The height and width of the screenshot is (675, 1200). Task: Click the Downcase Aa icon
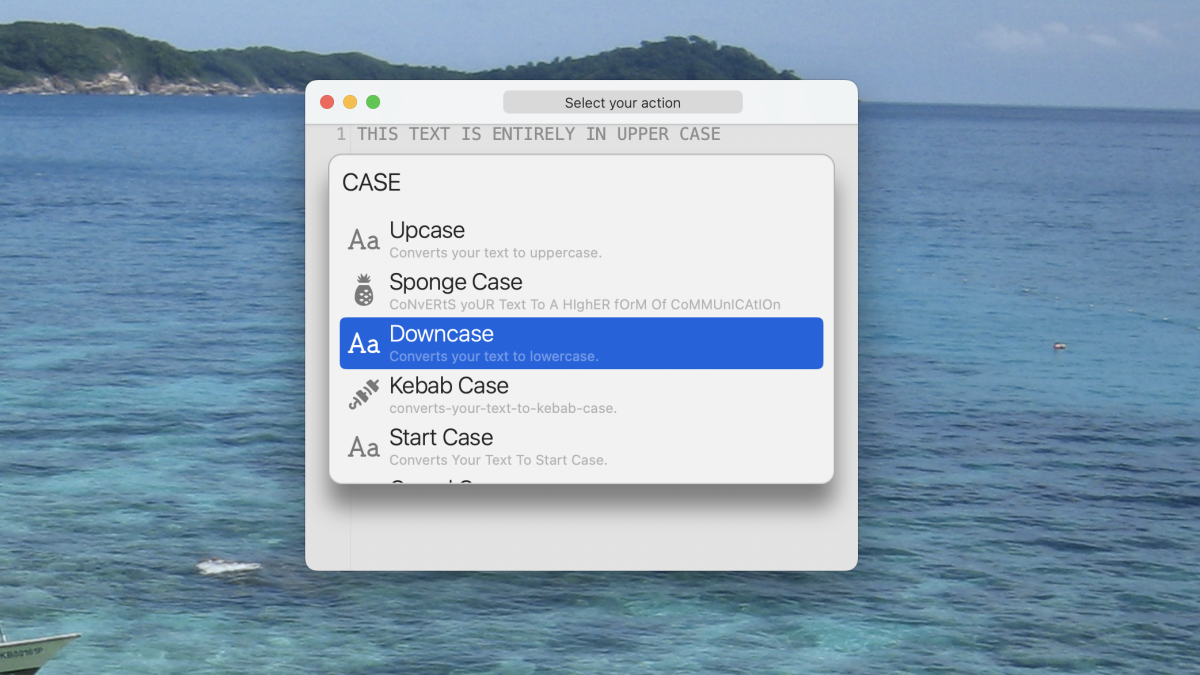tap(364, 344)
